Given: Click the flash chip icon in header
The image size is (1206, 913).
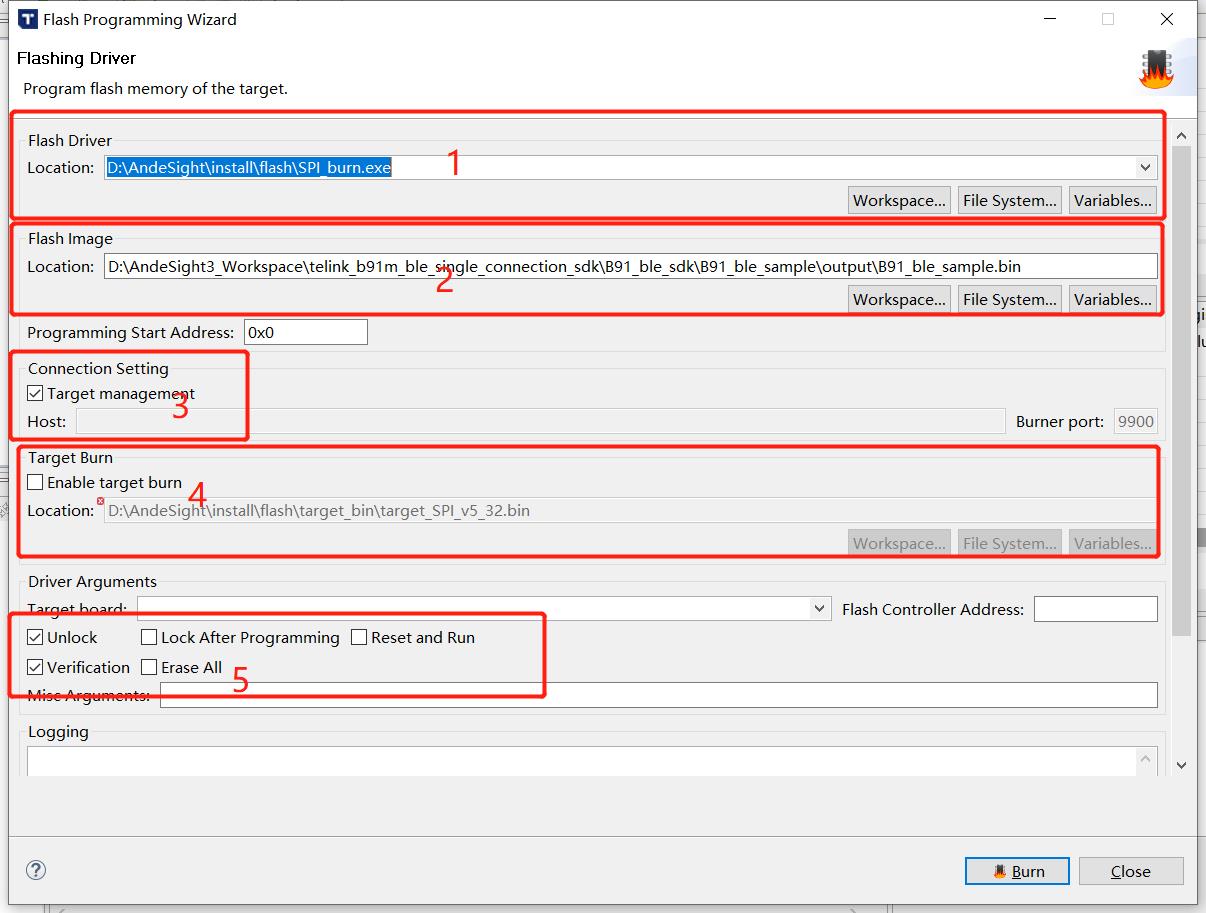Looking at the screenshot, I should pos(1157,69).
